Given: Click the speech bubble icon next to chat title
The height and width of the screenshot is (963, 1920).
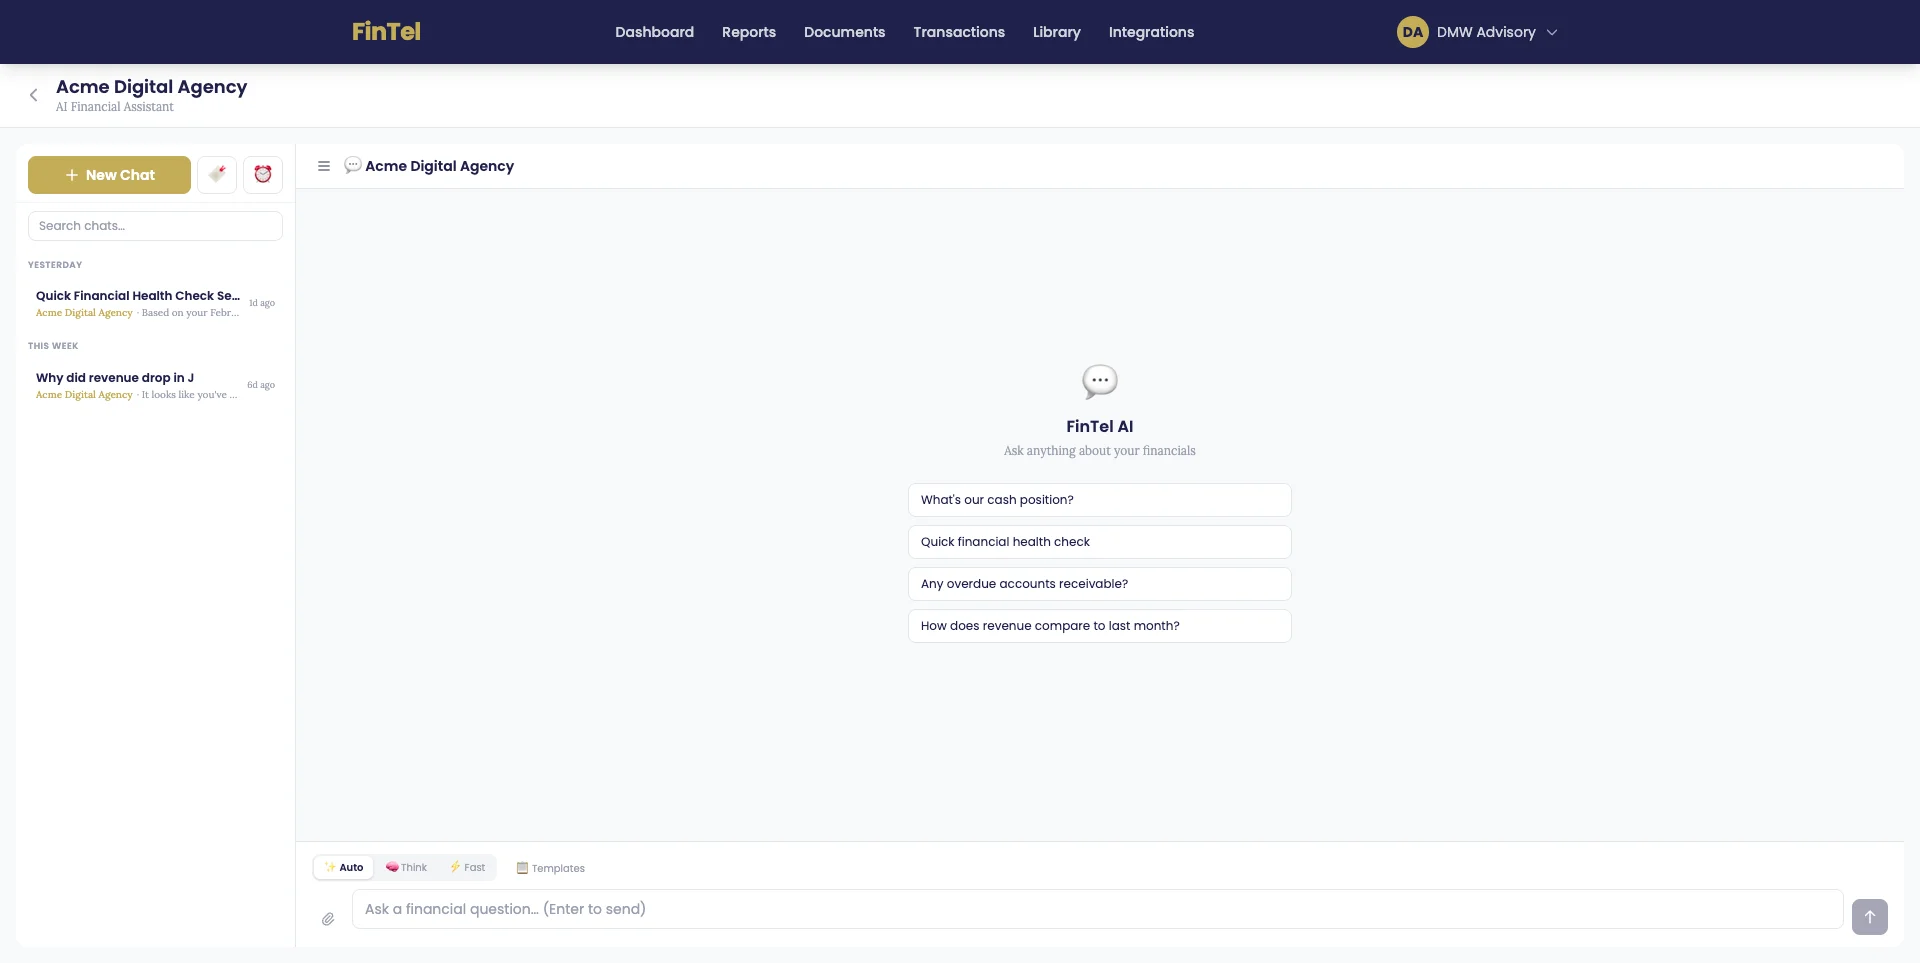Looking at the screenshot, I should pyautogui.click(x=353, y=165).
